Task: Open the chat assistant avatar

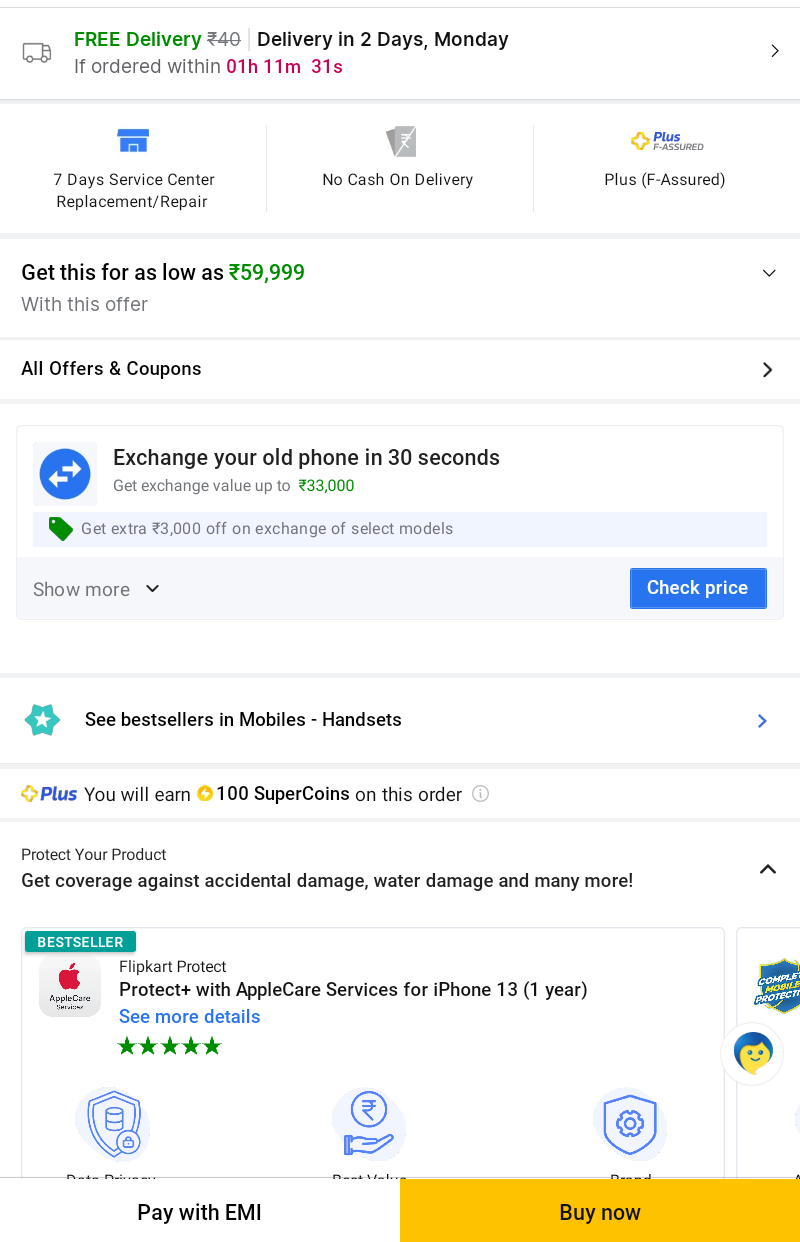Action: (x=752, y=1053)
